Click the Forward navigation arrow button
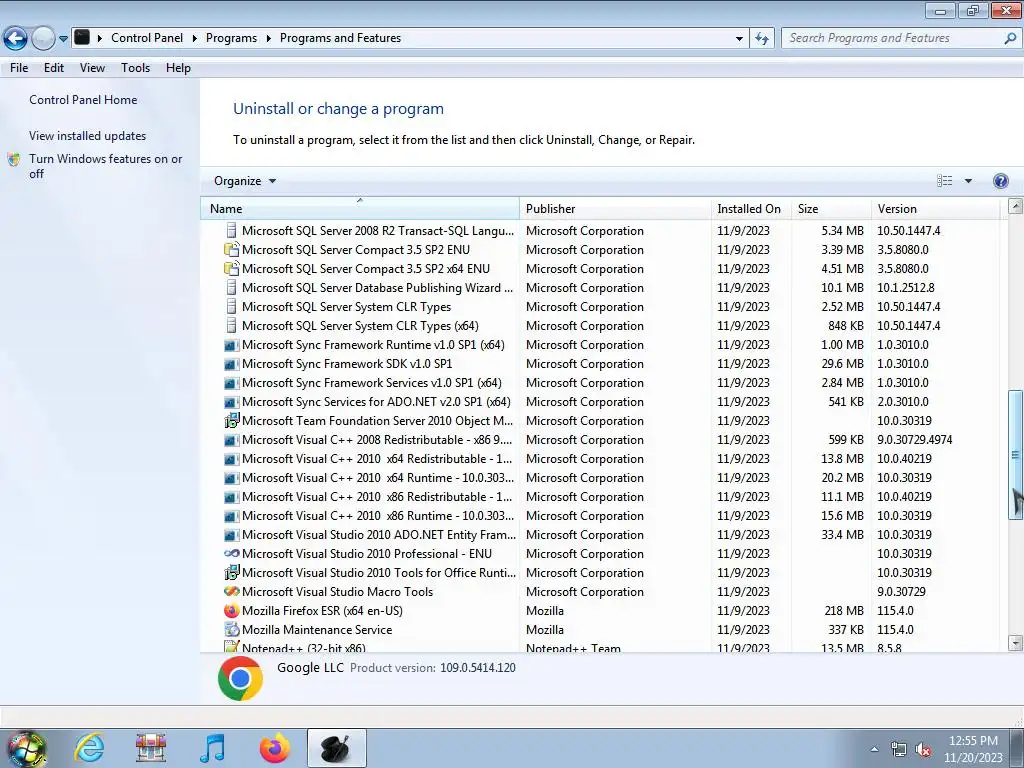1024x768 pixels. pyautogui.click(x=43, y=38)
